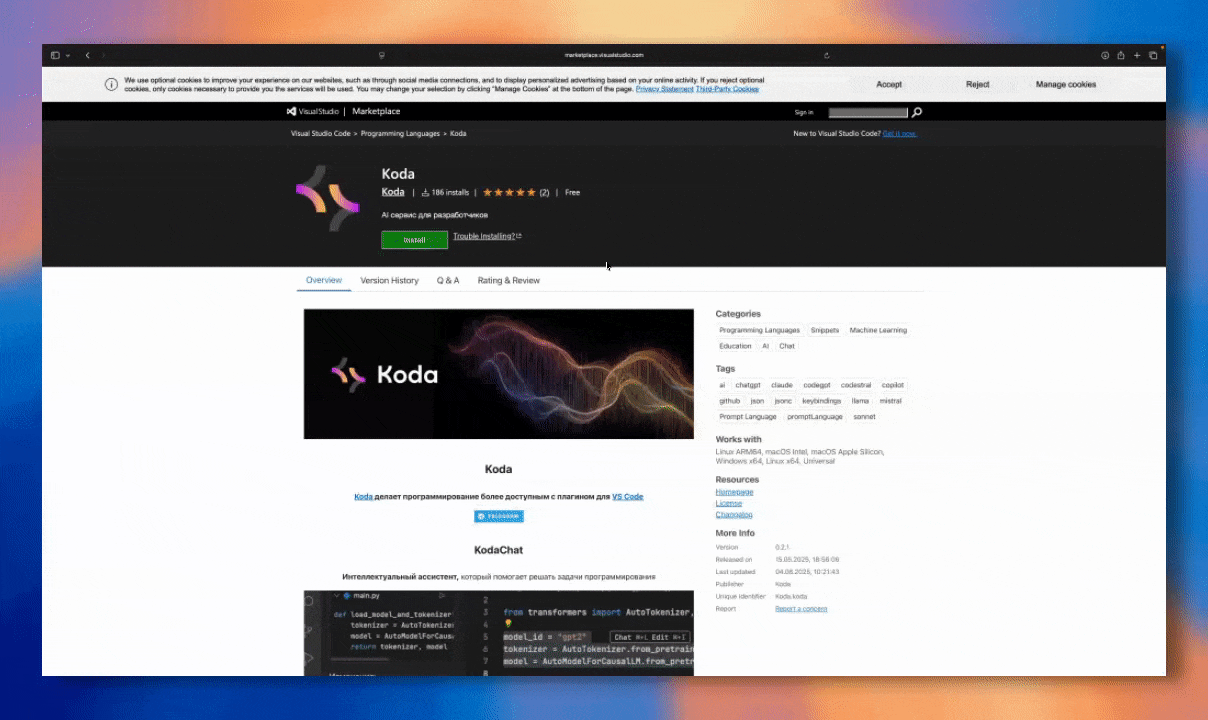Viewport: 1208px width, 720px height.
Task: Click the KodaChat code screenshot
Action: tap(498, 633)
